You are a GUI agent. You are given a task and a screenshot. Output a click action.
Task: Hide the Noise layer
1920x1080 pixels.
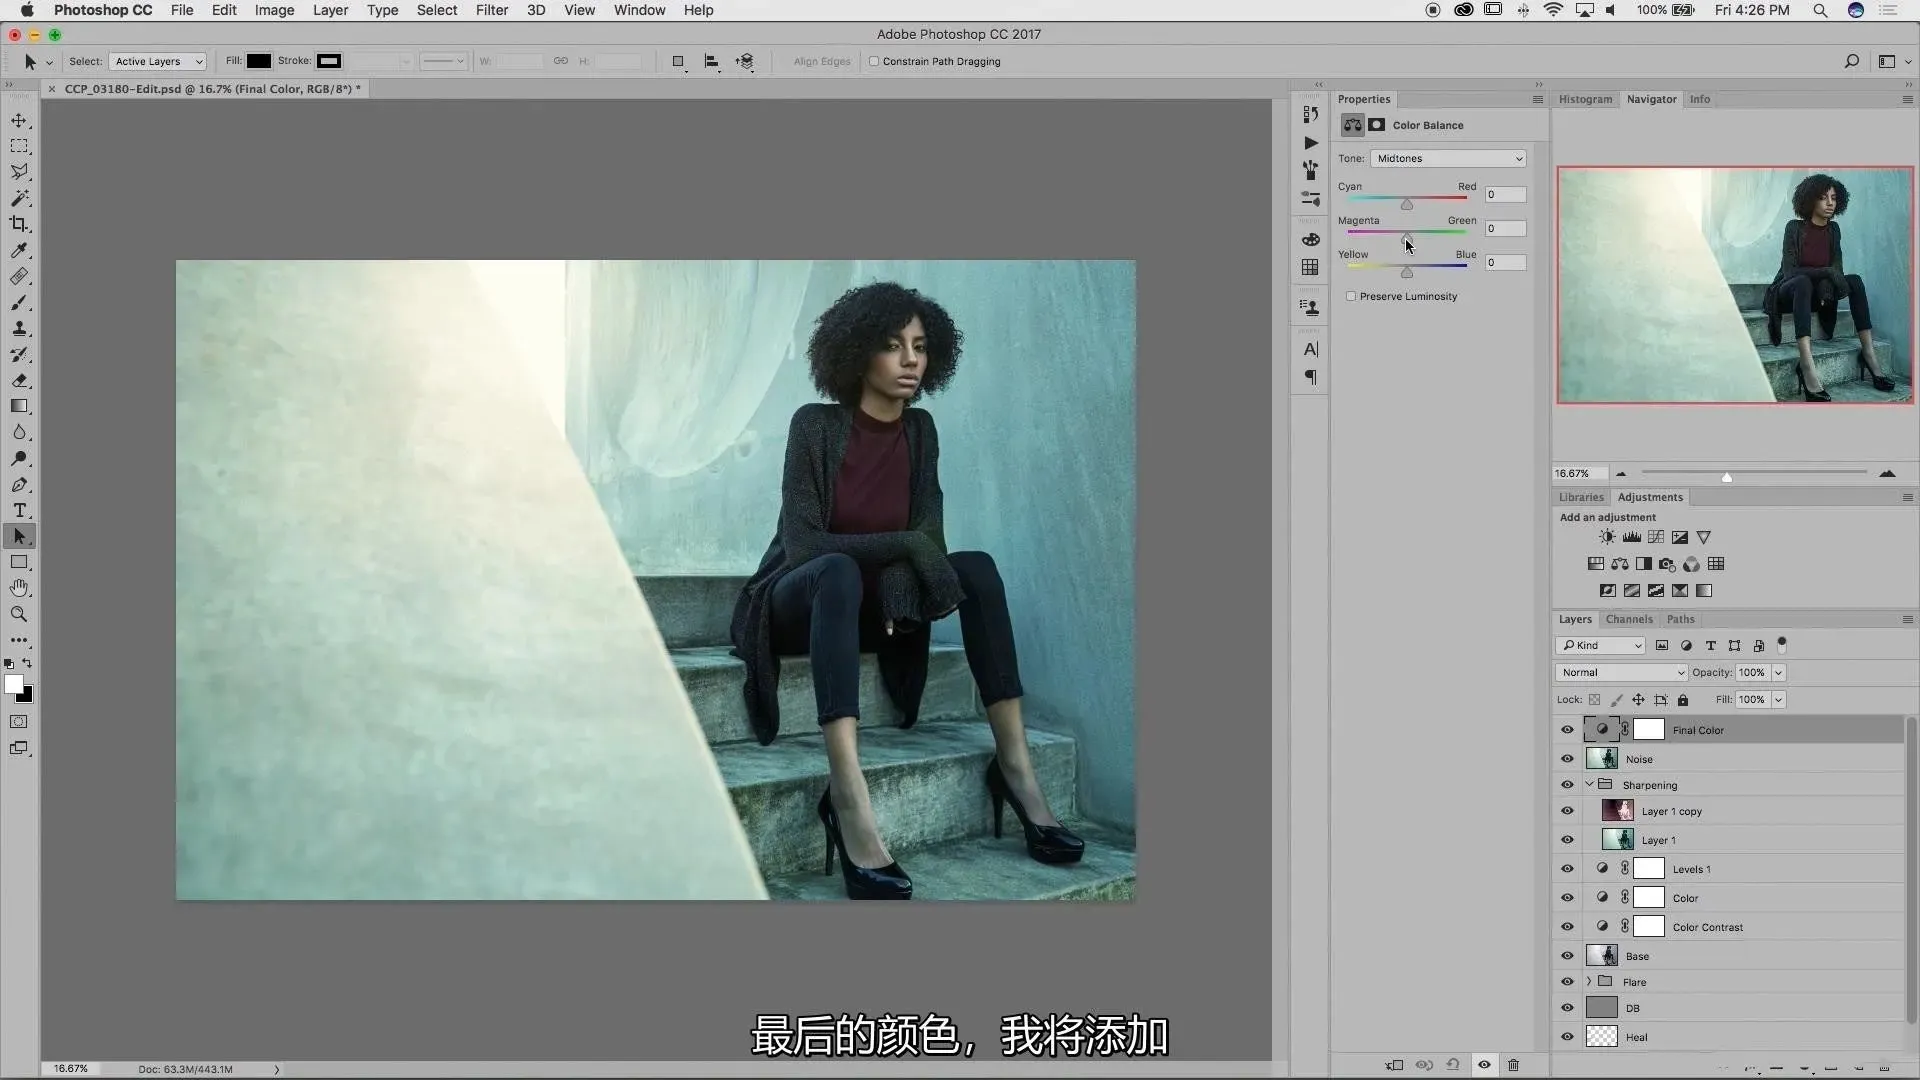(1567, 759)
